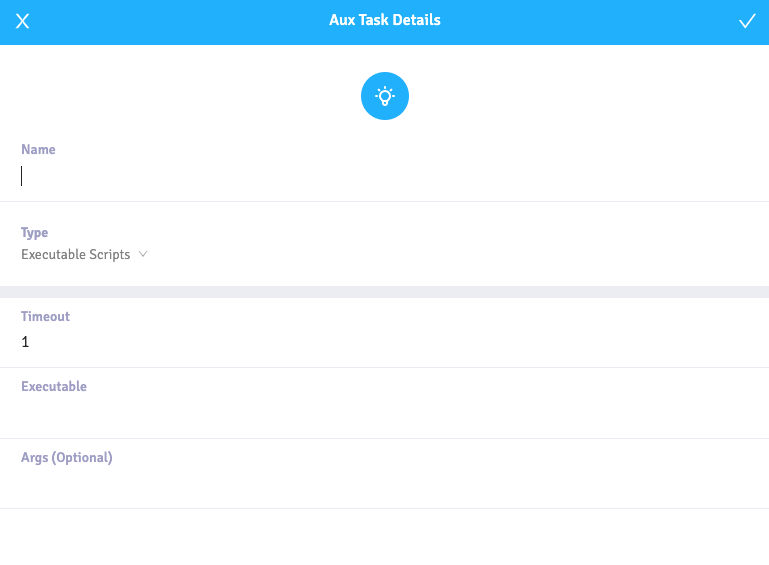Open the Executable Scripts type dropdown
769x565 pixels.
pos(84,255)
